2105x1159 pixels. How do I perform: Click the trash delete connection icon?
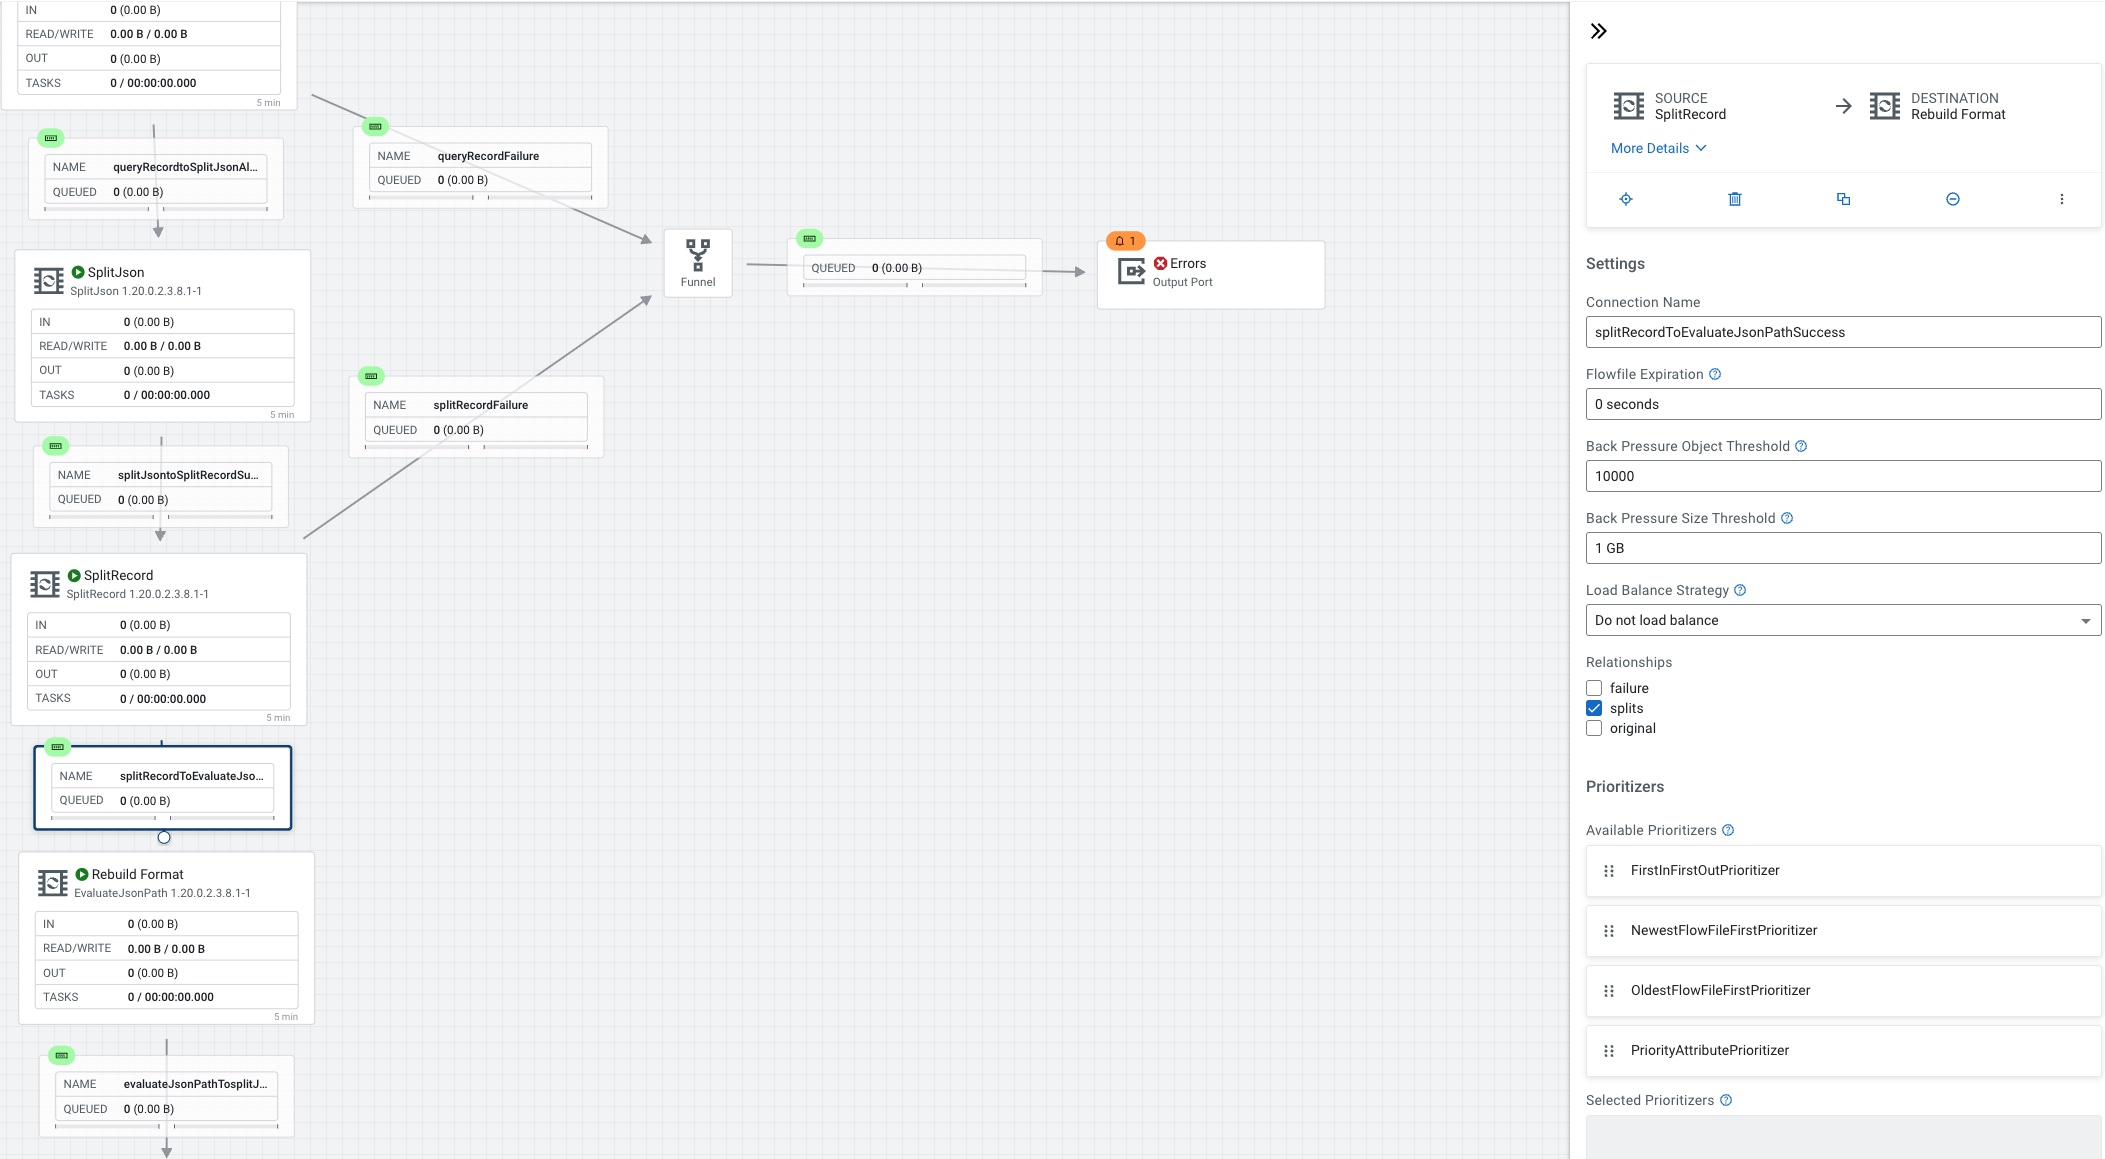1735,199
